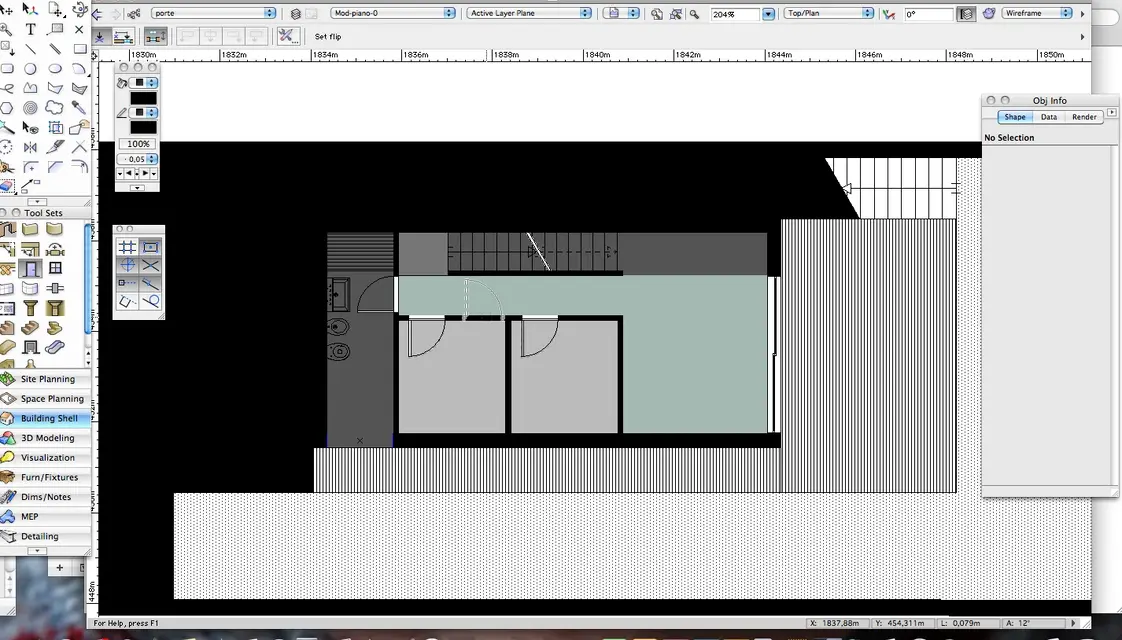
Task: Select the Text tool in Basic palette
Action: pos(31,29)
